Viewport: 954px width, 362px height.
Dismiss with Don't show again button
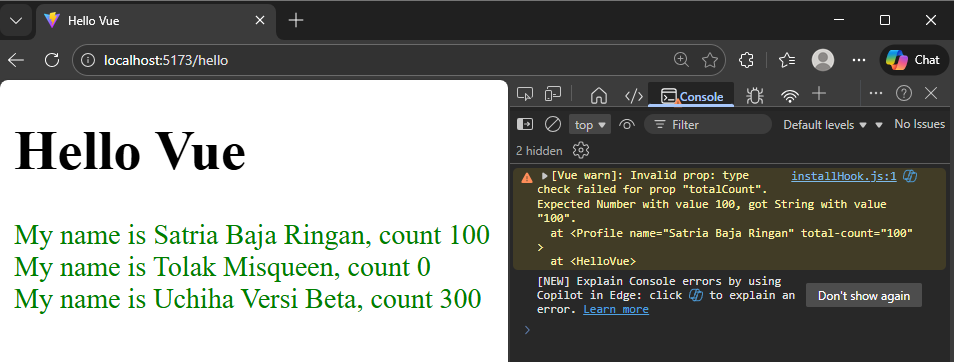[863, 296]
